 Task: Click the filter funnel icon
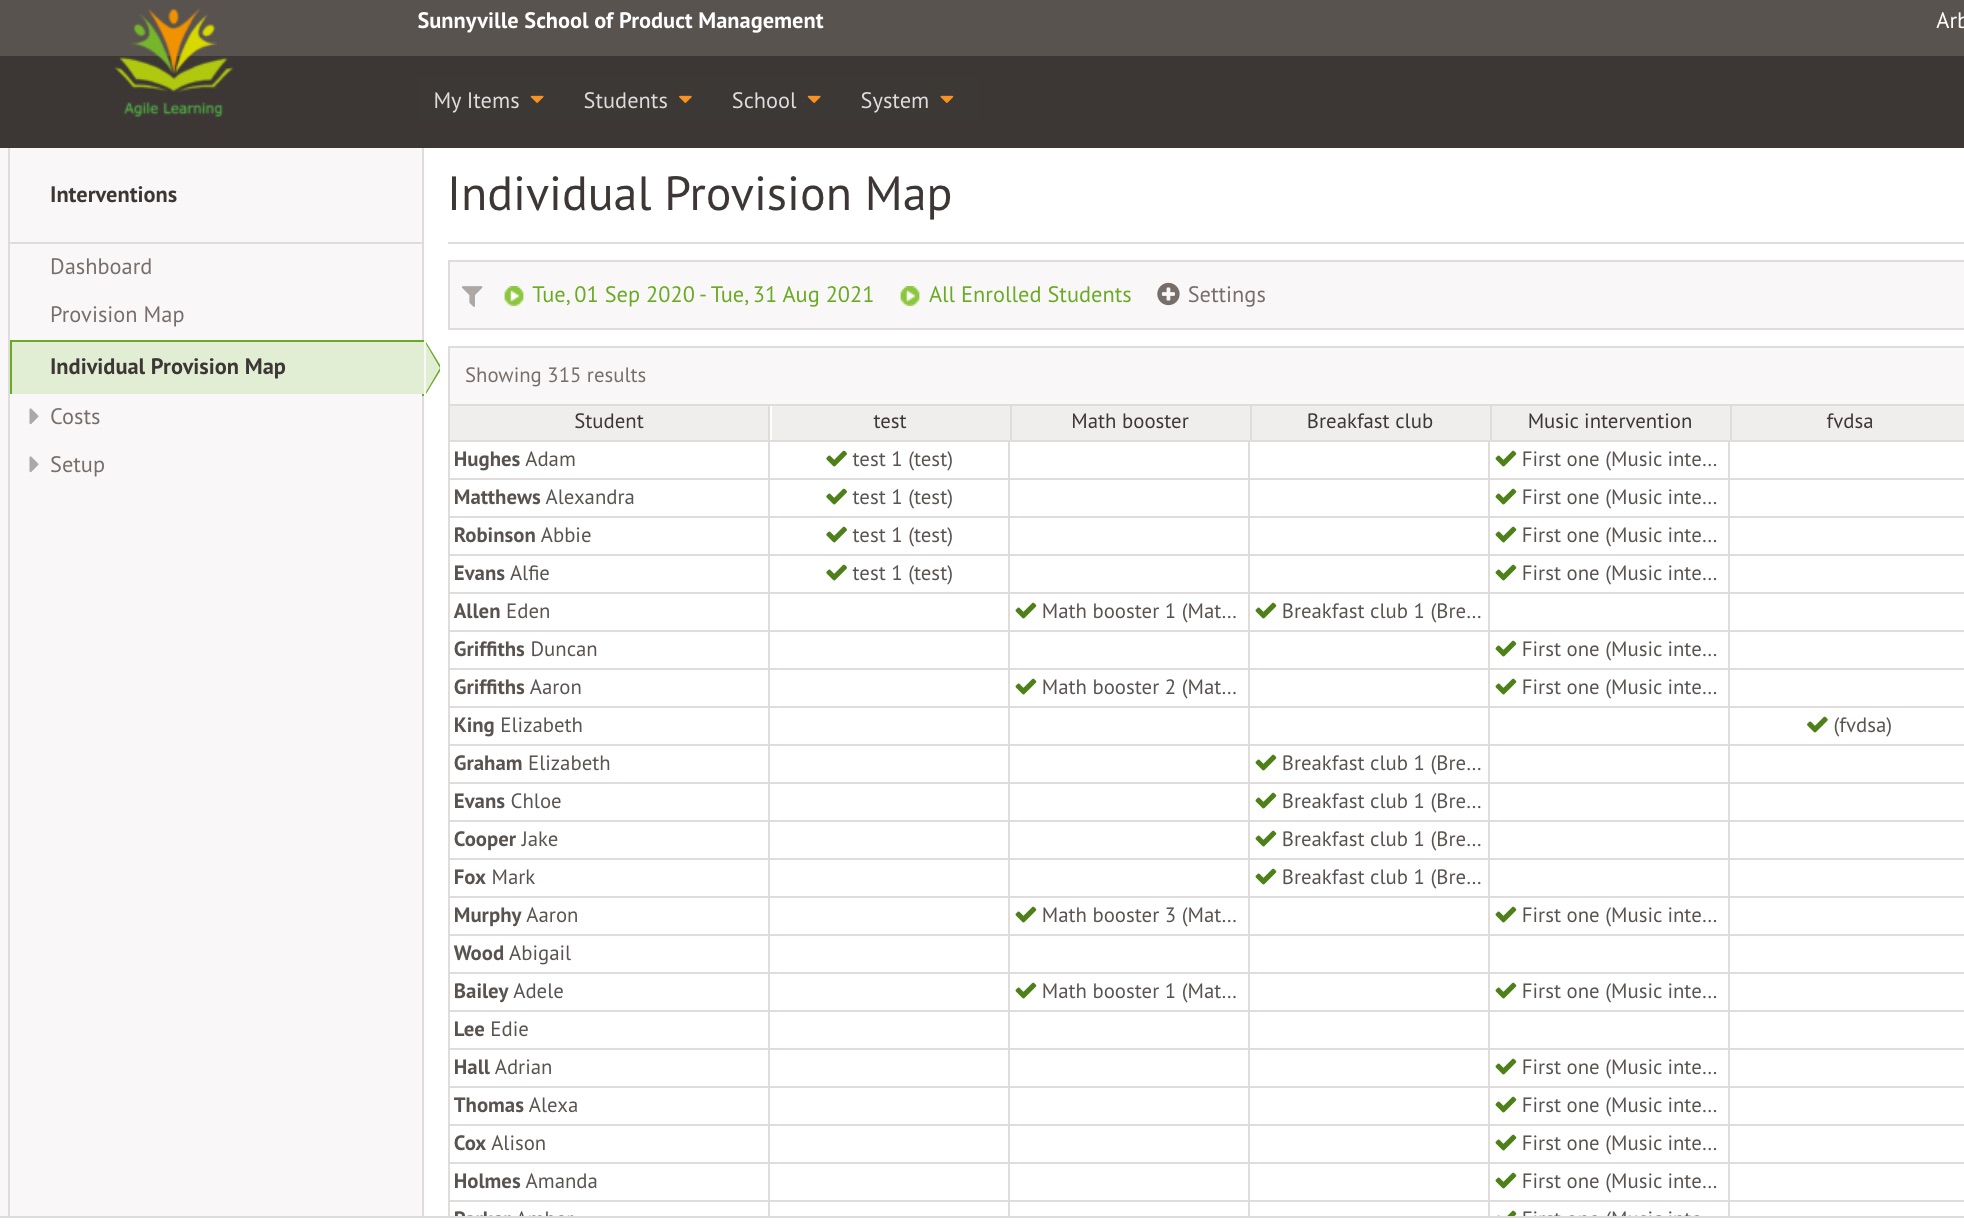coord(472,296)
